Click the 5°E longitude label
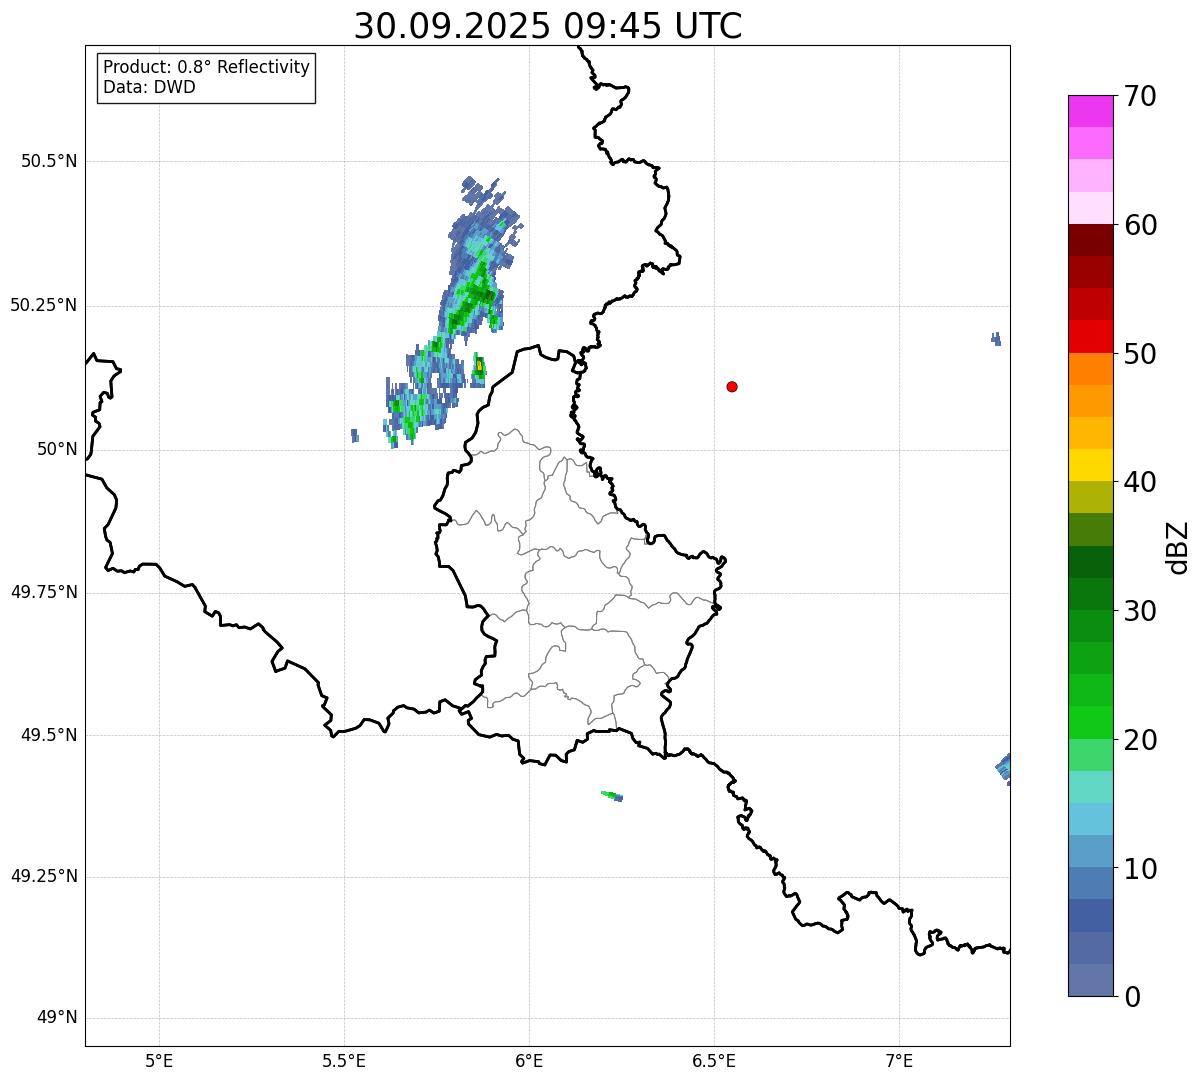Viewport: 1202px width, 1081px height. pyautogui.click(x=159, y=1060)
